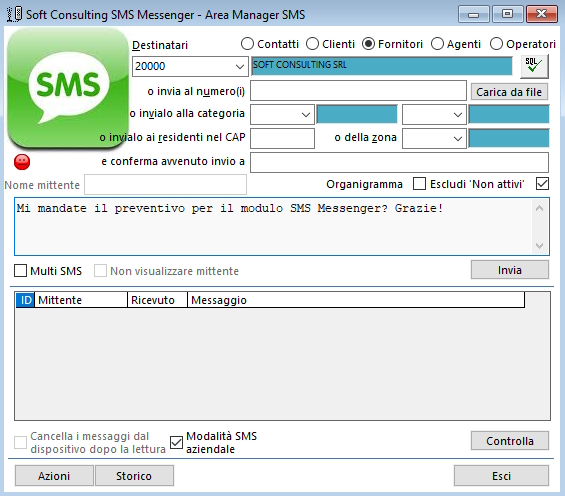Click the Carica da file button
Viewport: 565px width, 496px height.
point(509,92)
